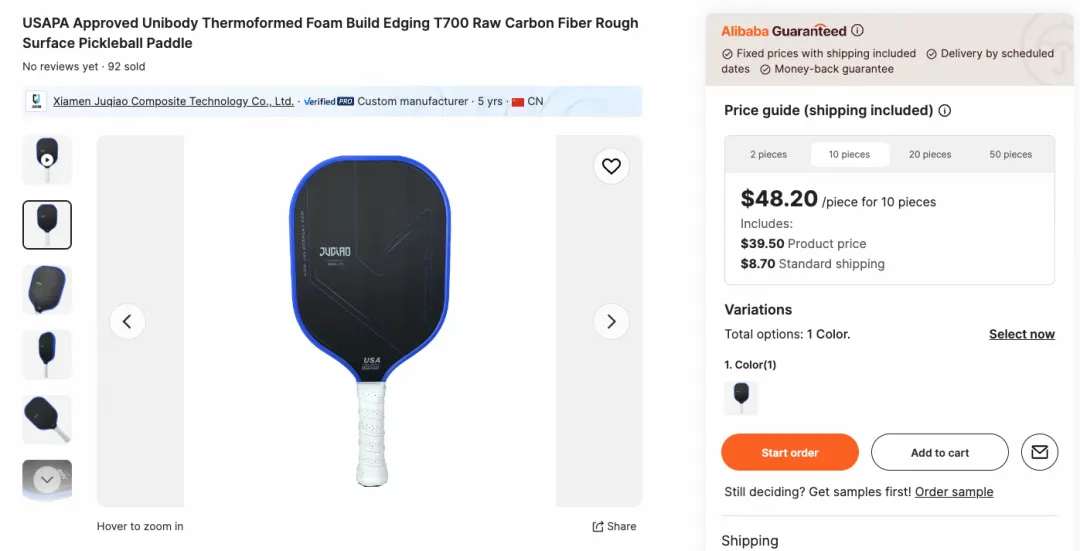Choose the paddle color swatch

click(x=741, y=397)
